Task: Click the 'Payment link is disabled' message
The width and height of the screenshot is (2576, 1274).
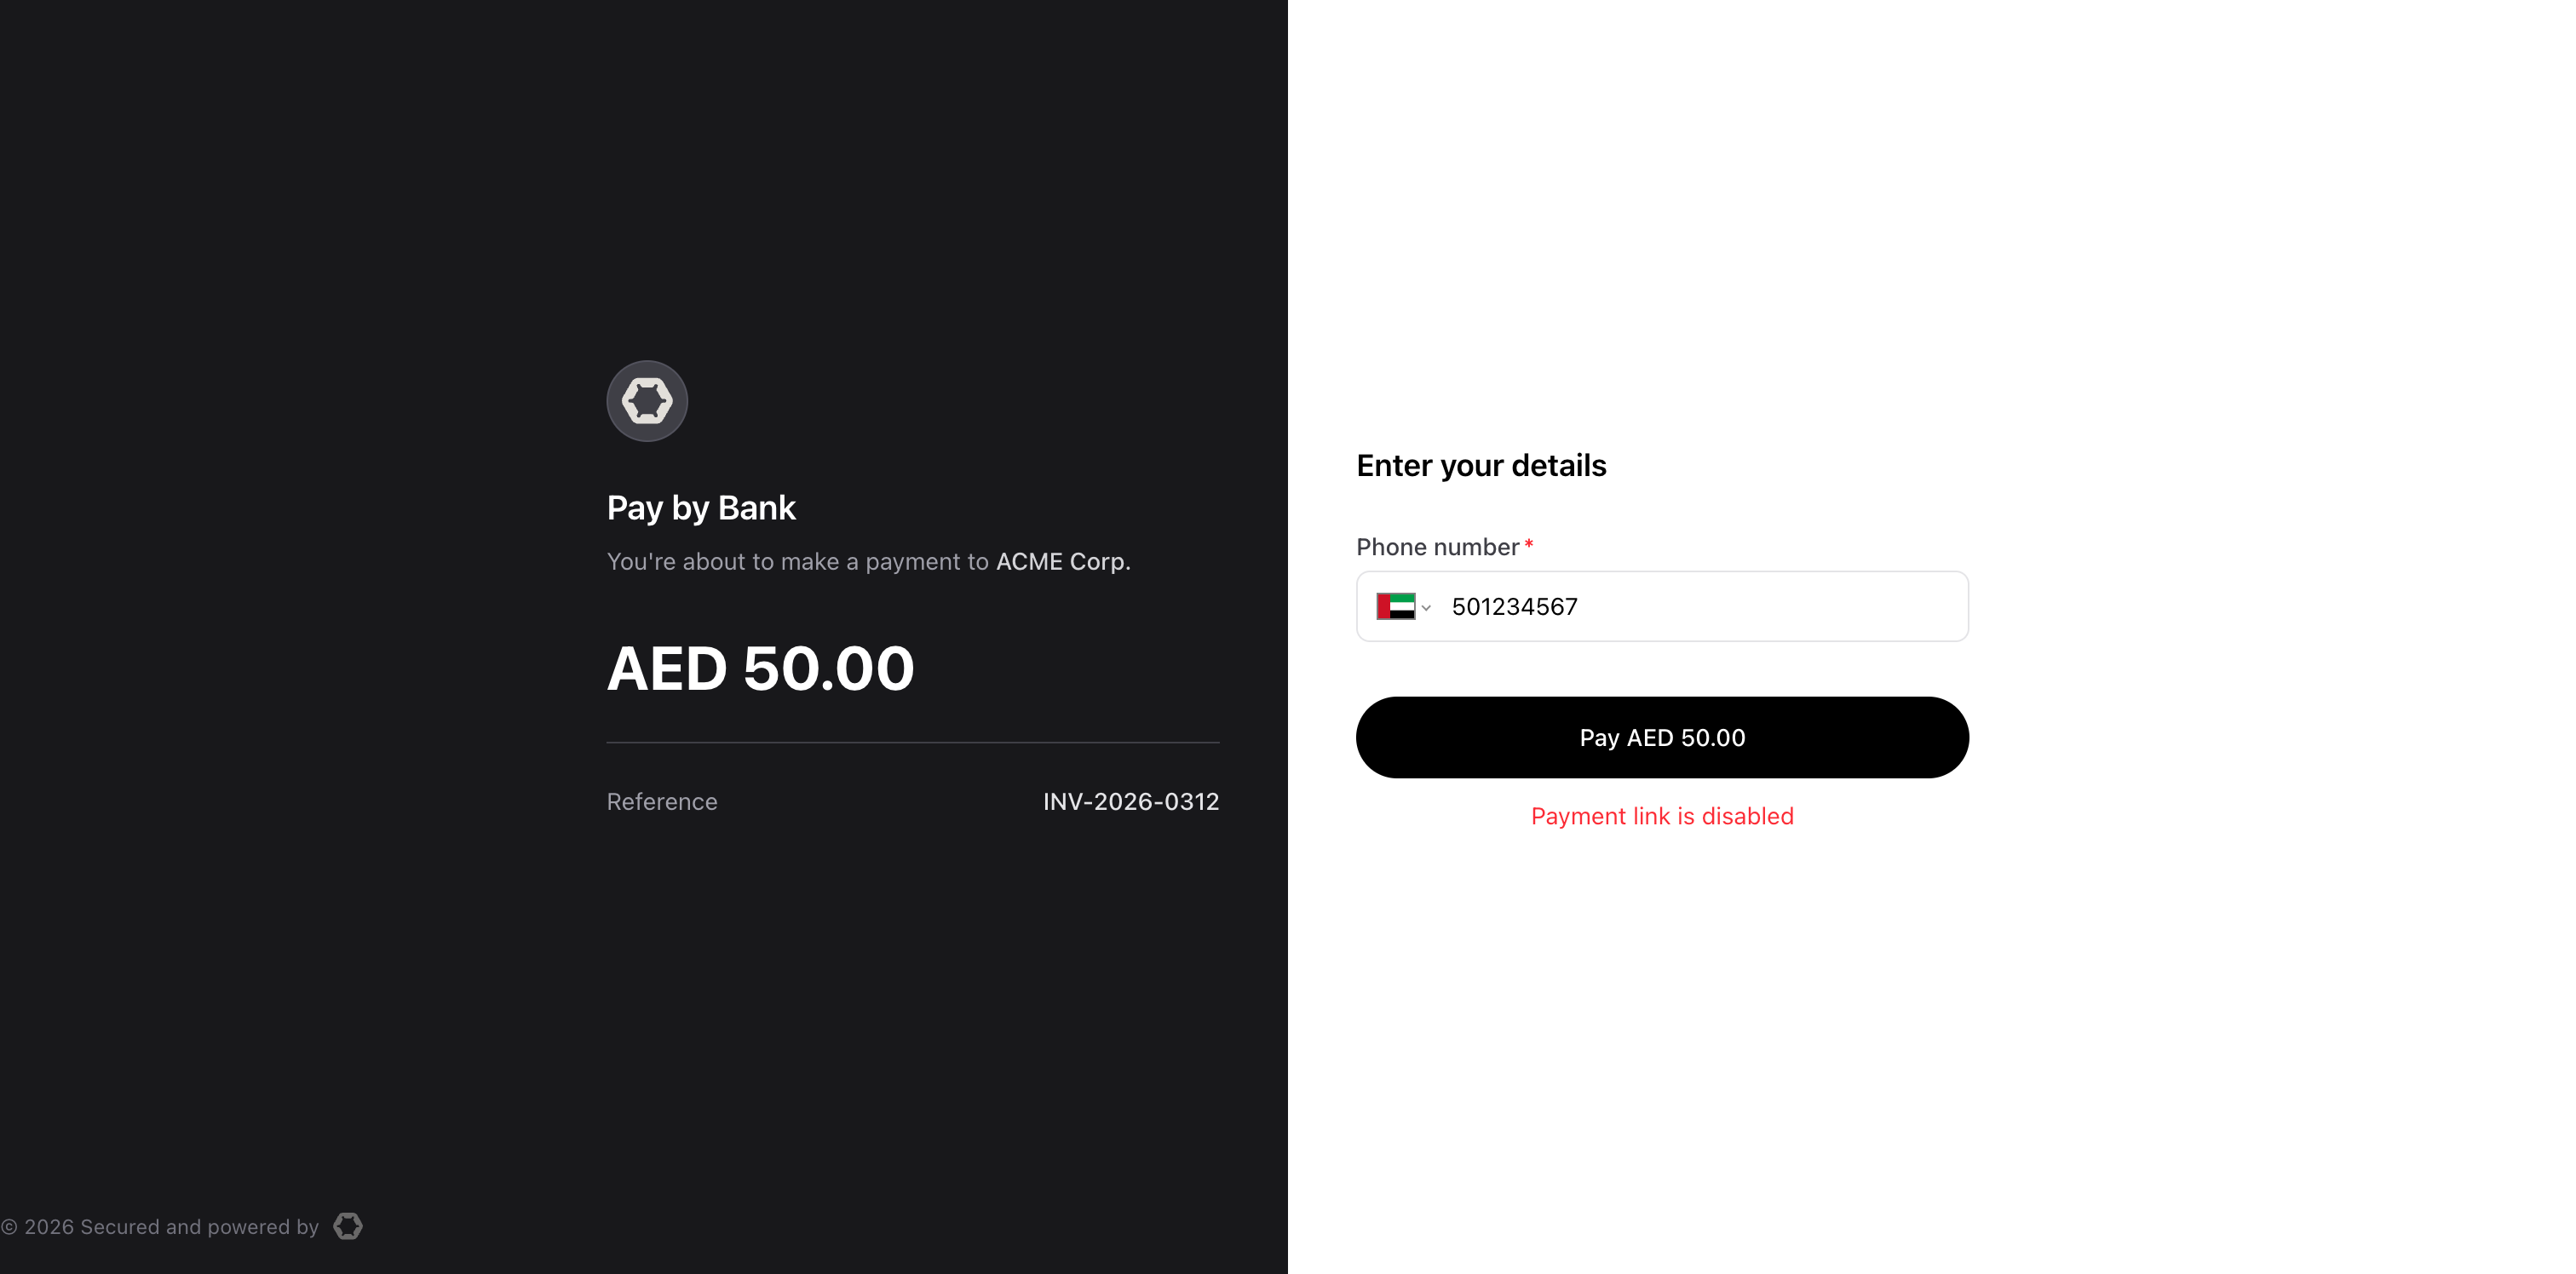Action: pyautogui.click(x=1662, y=816)
